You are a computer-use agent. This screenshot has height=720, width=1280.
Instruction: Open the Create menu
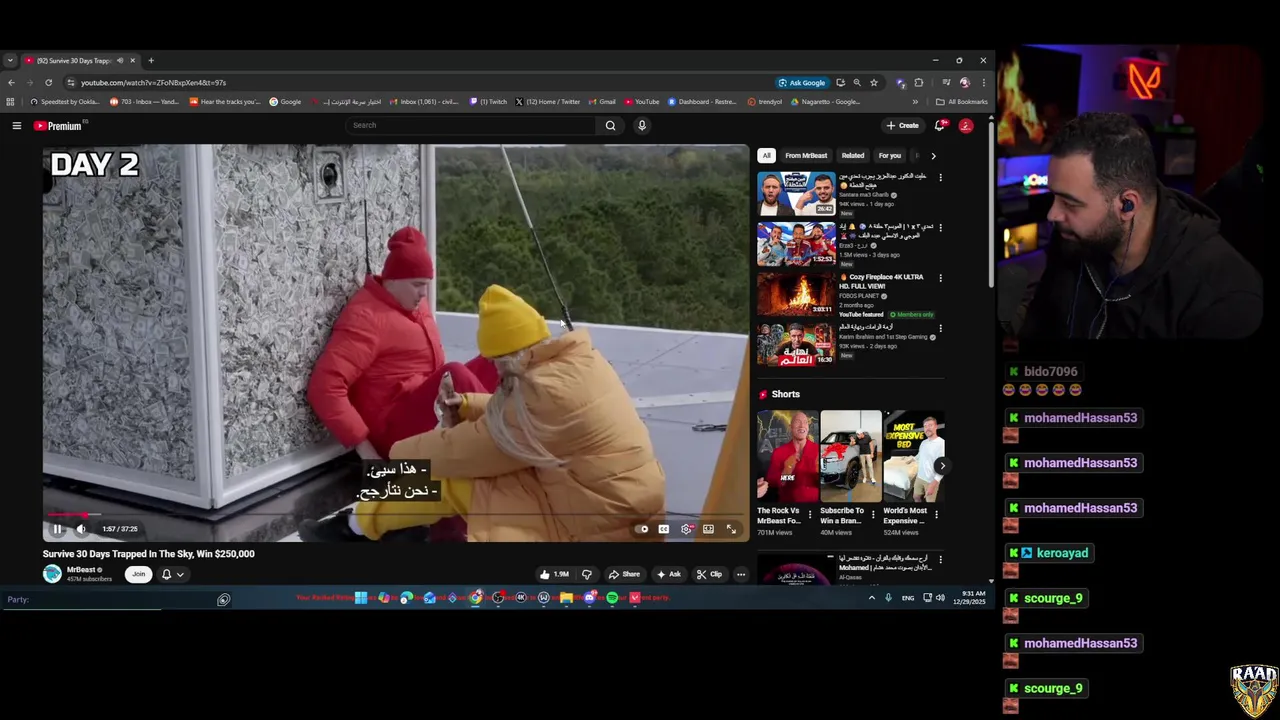pyautogui.click(x=902, y=125)
